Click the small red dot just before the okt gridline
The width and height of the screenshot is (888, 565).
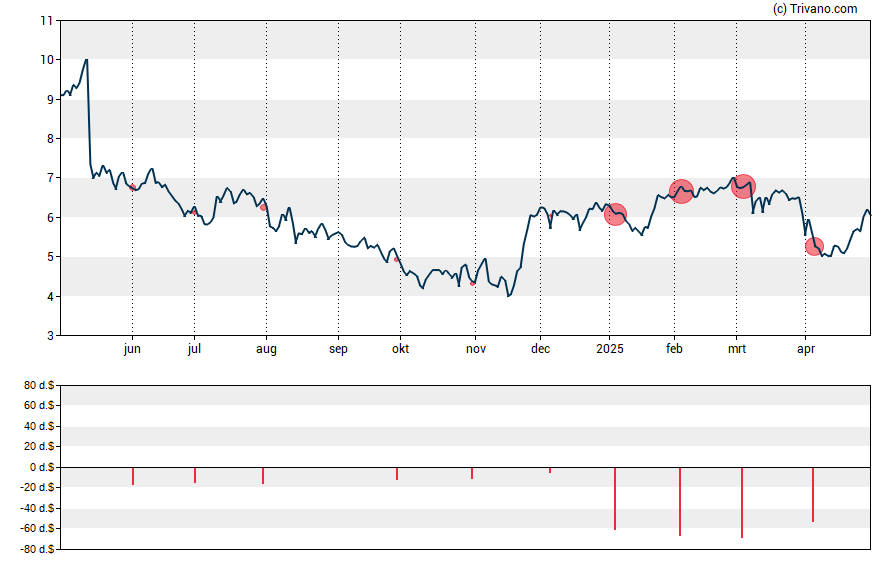tap(396, 259)
